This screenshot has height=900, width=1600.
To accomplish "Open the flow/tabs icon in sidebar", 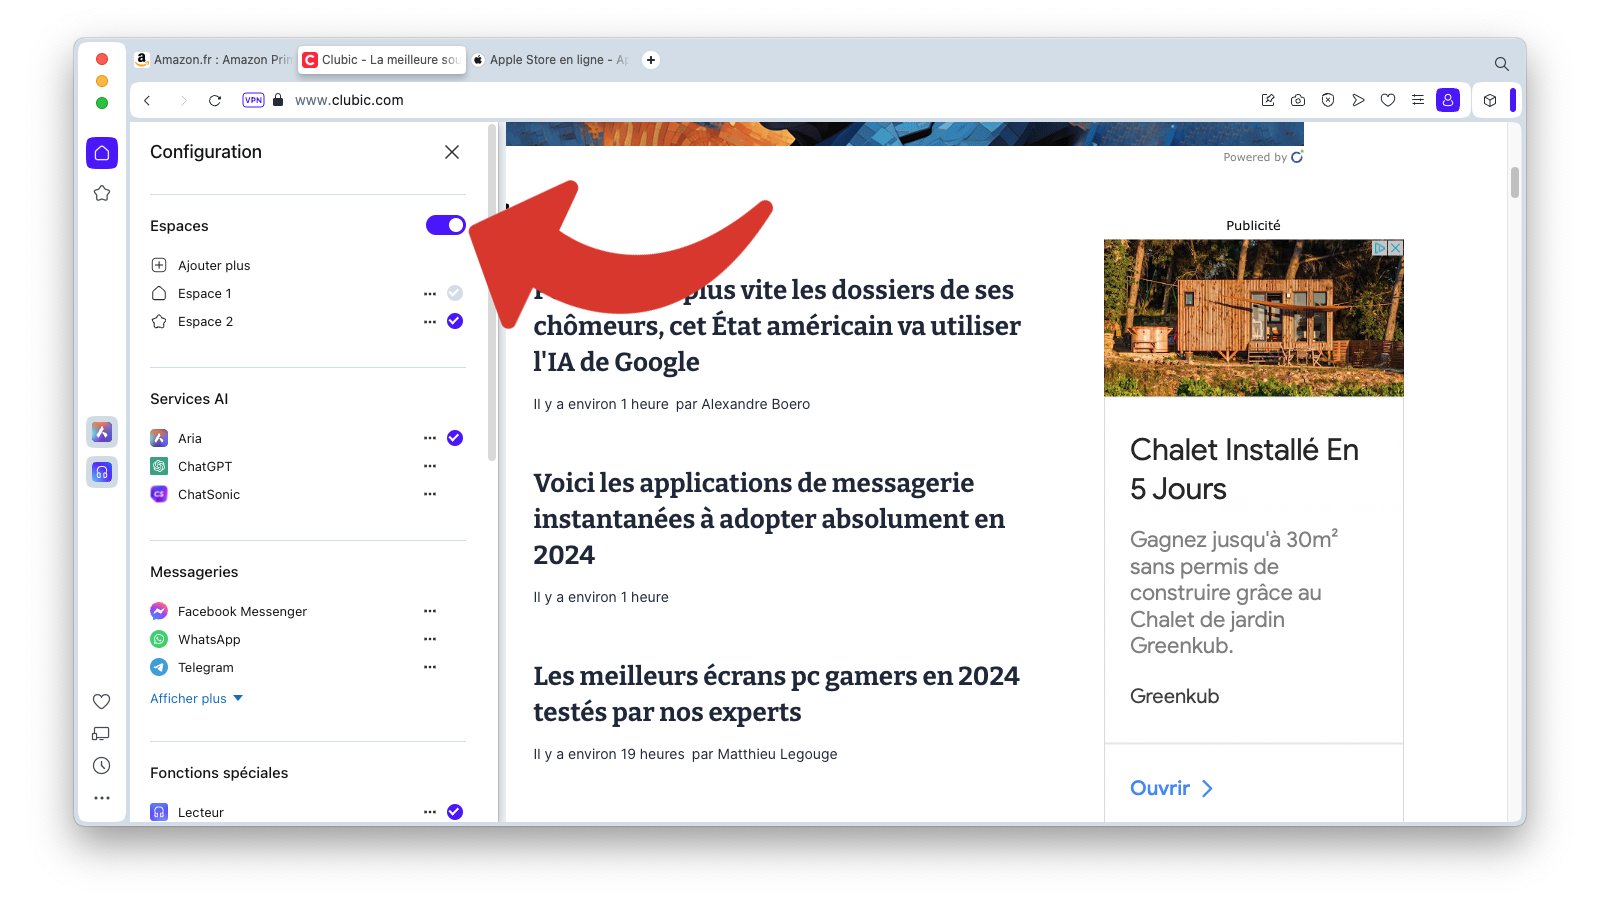I will [x=101, y=734].
